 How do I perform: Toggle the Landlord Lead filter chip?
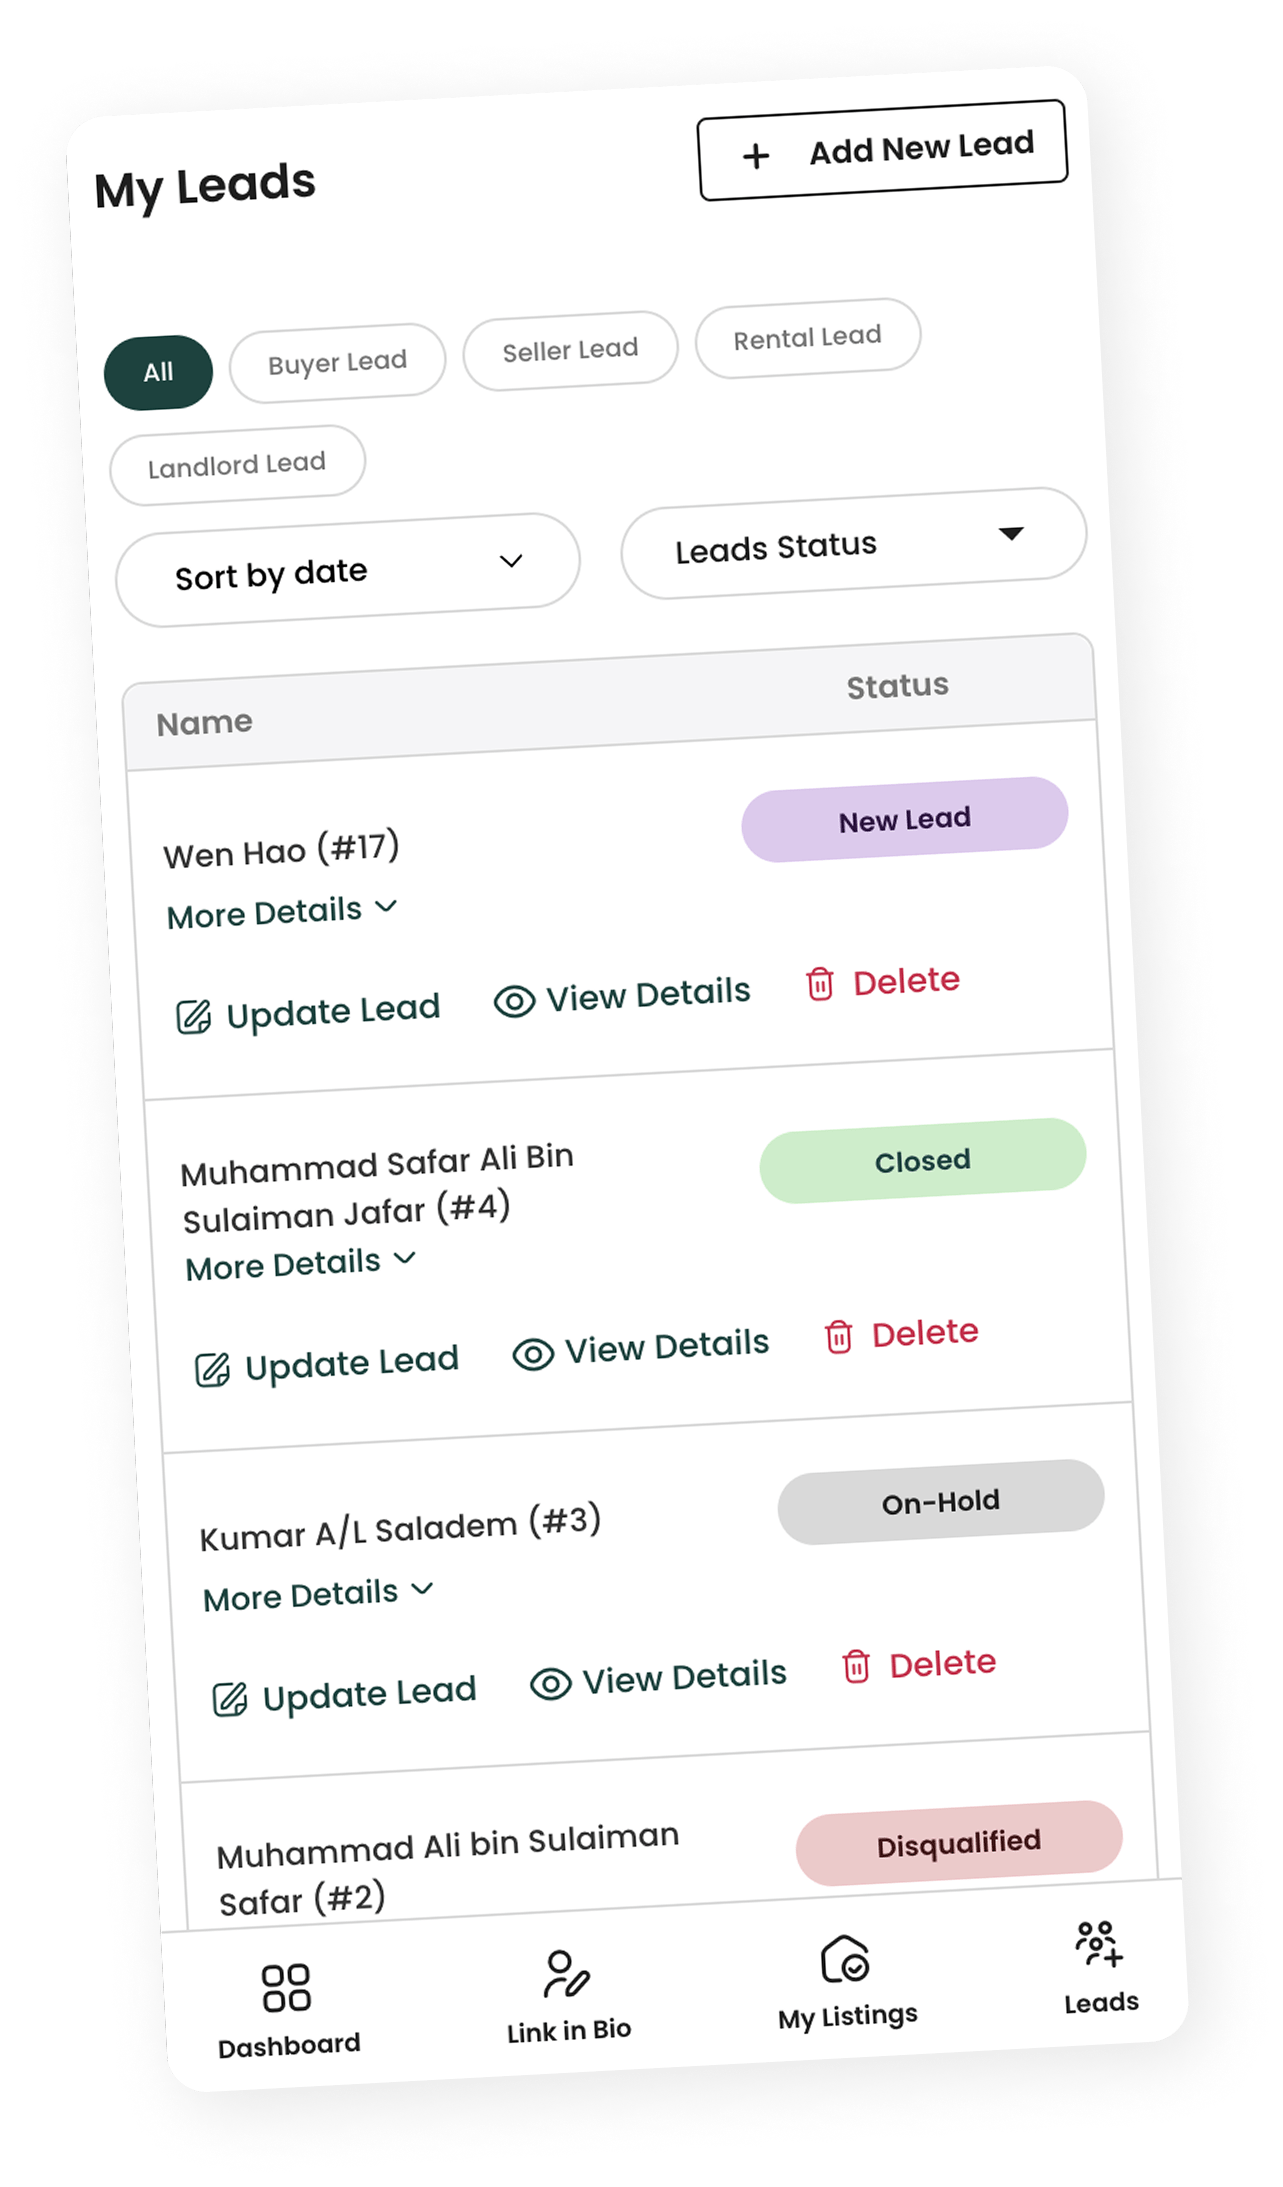[237, 465]
